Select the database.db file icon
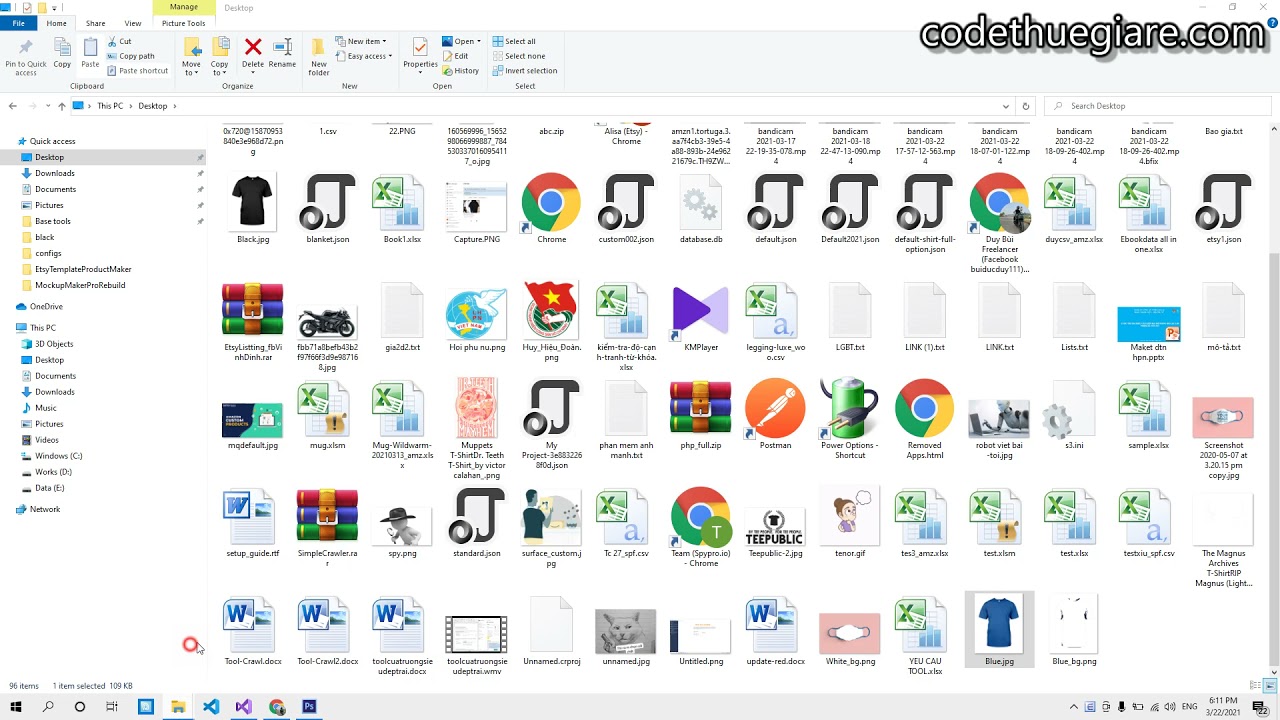Screen dimensions: 1280x720 (701, 203)
